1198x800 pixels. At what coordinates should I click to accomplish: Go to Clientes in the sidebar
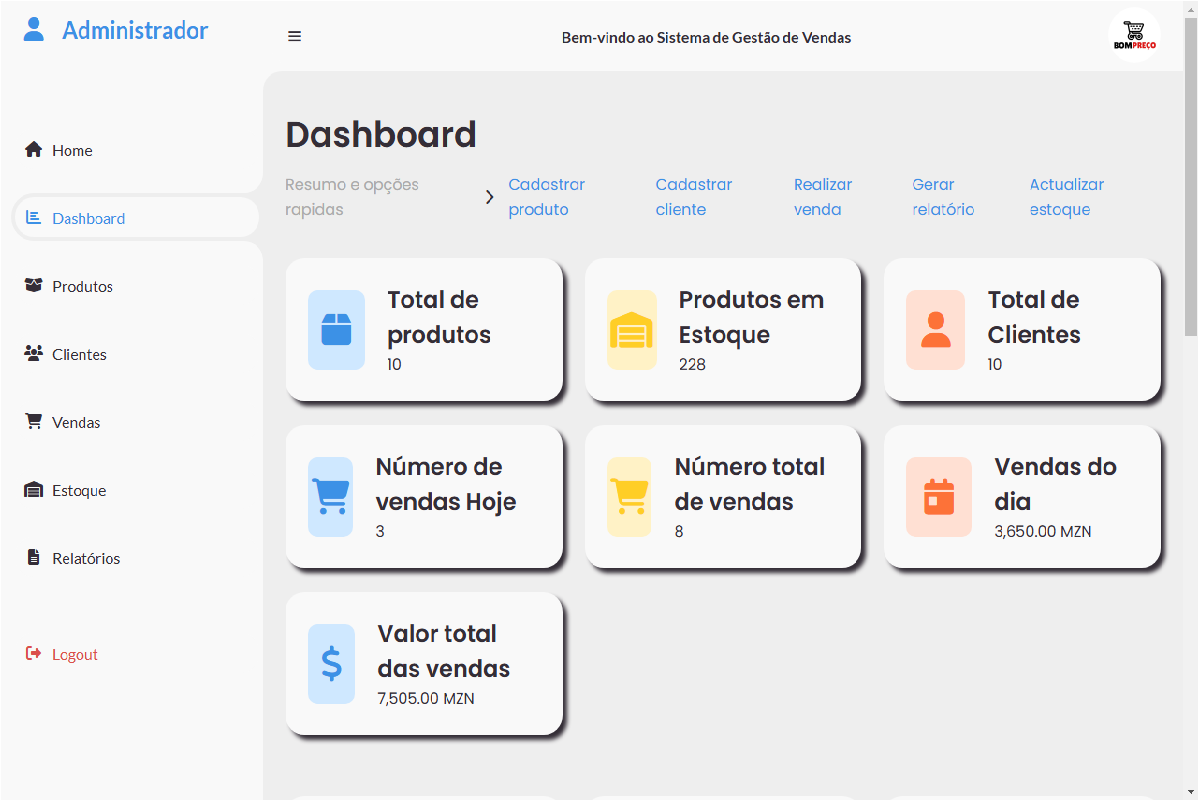coord(79,355)
